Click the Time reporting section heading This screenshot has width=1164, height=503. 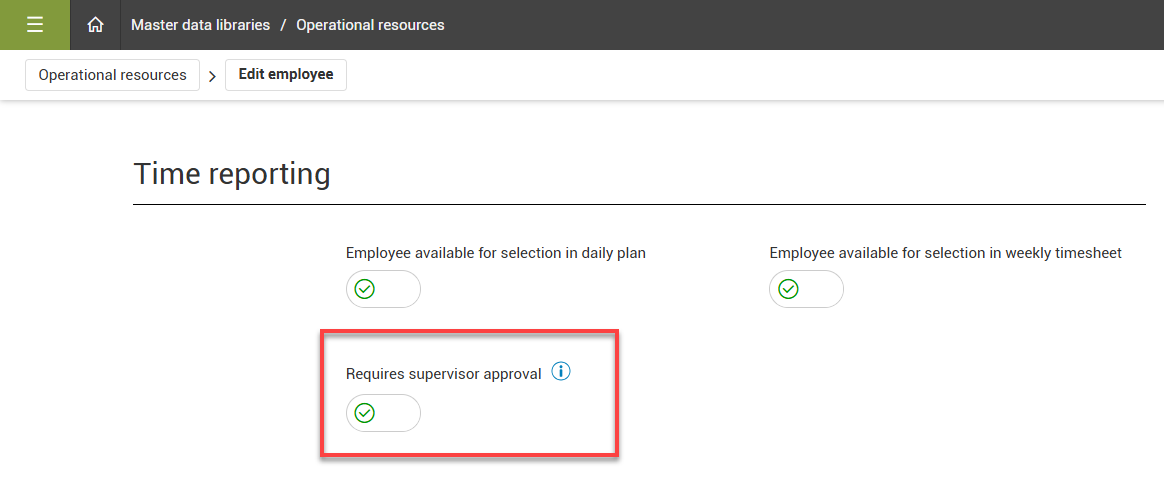(x=232, y=174)
